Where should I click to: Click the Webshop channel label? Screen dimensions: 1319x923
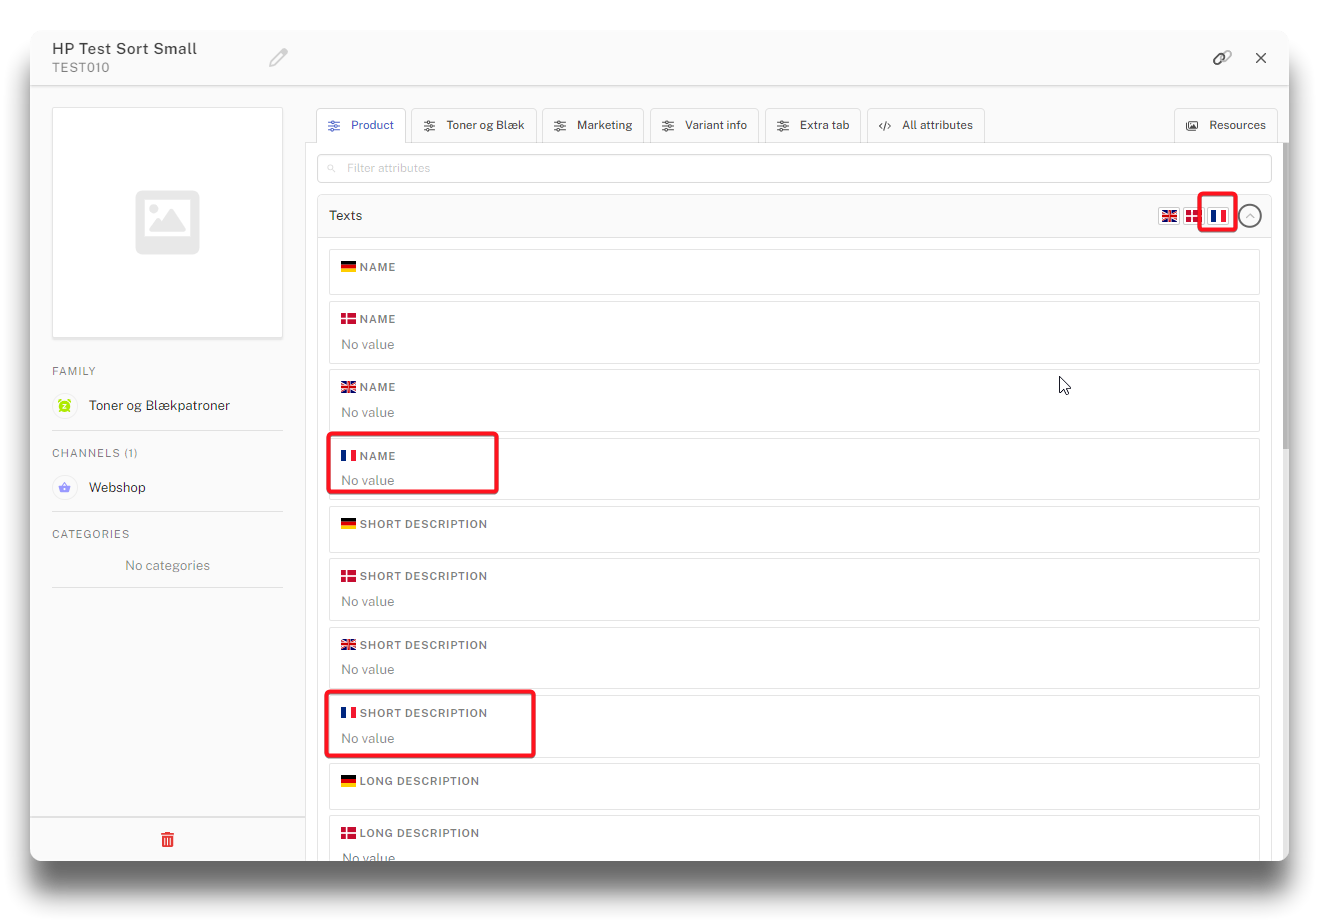[x=117, y=487]
